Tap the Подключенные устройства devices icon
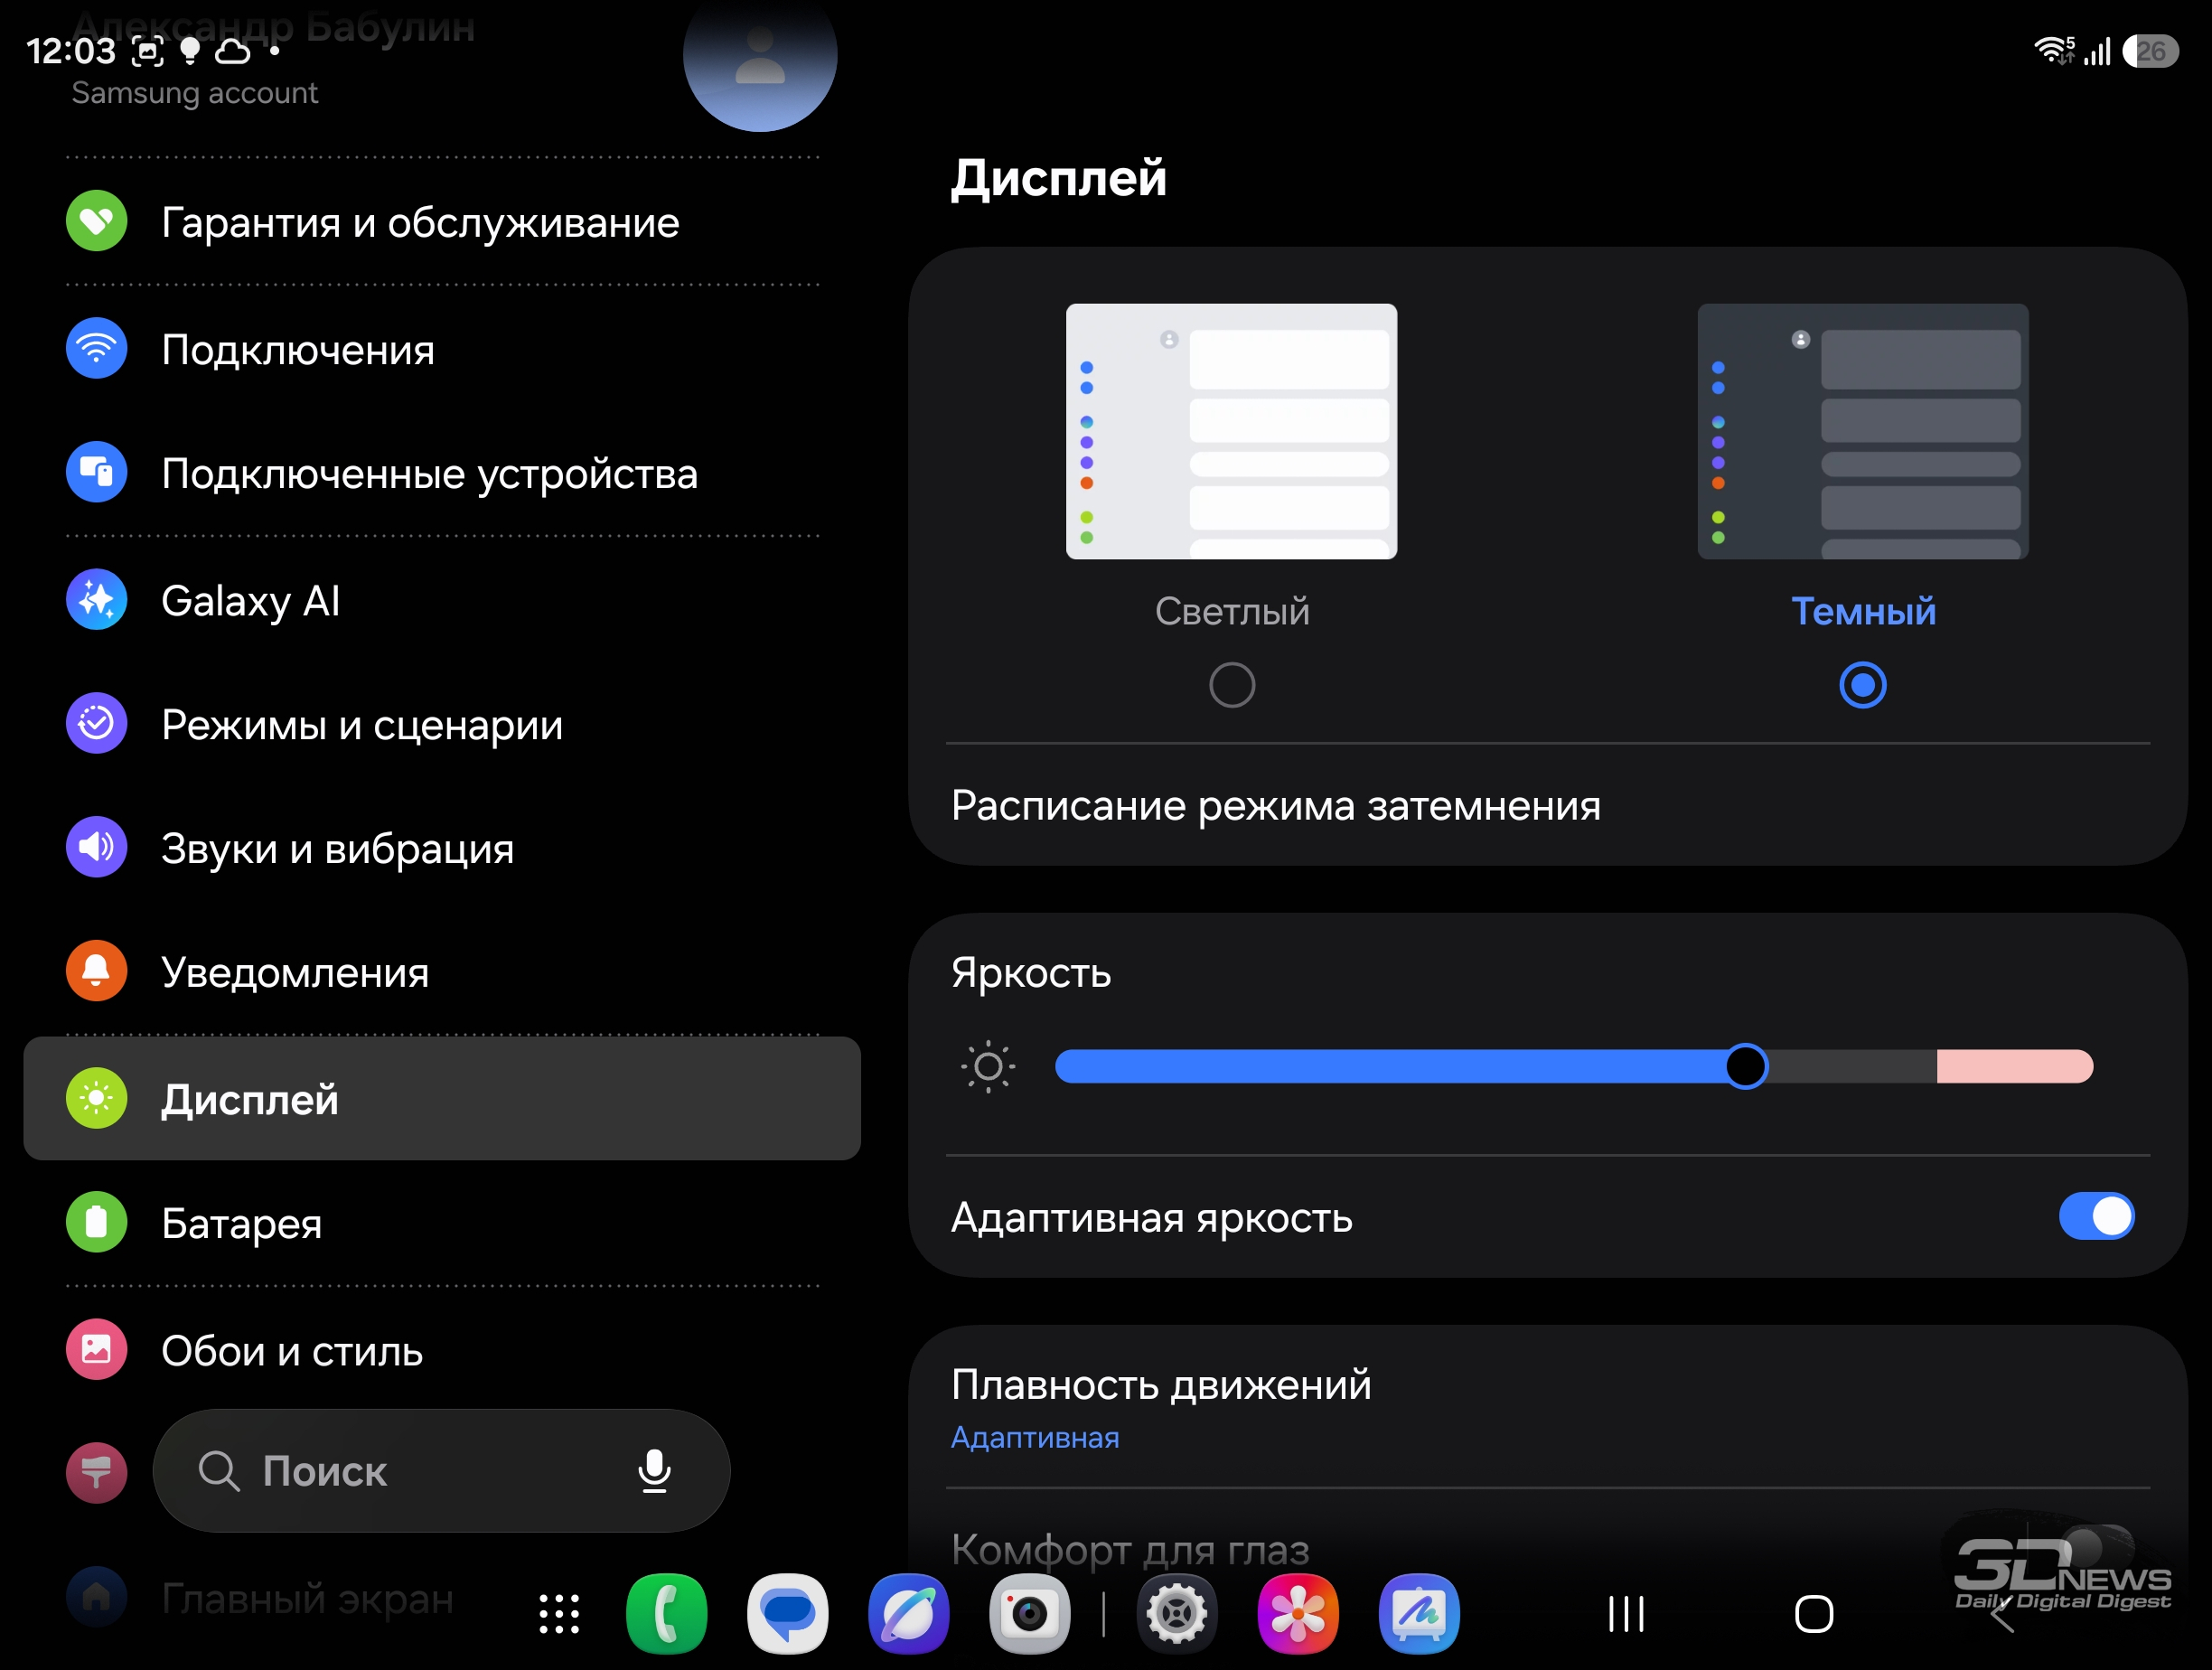 [96, 472]
